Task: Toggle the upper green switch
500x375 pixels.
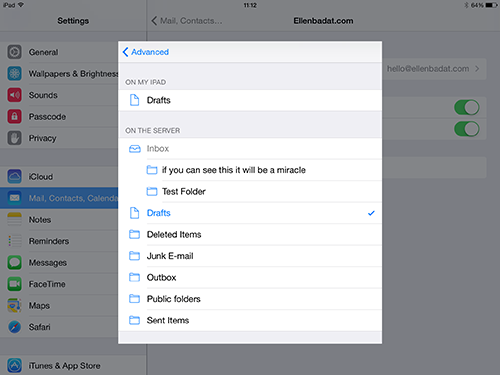Action: tap(467, 108)
